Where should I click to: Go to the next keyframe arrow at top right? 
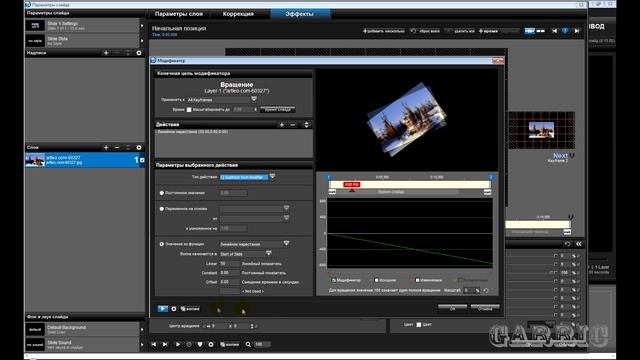(x=577, y=31)
